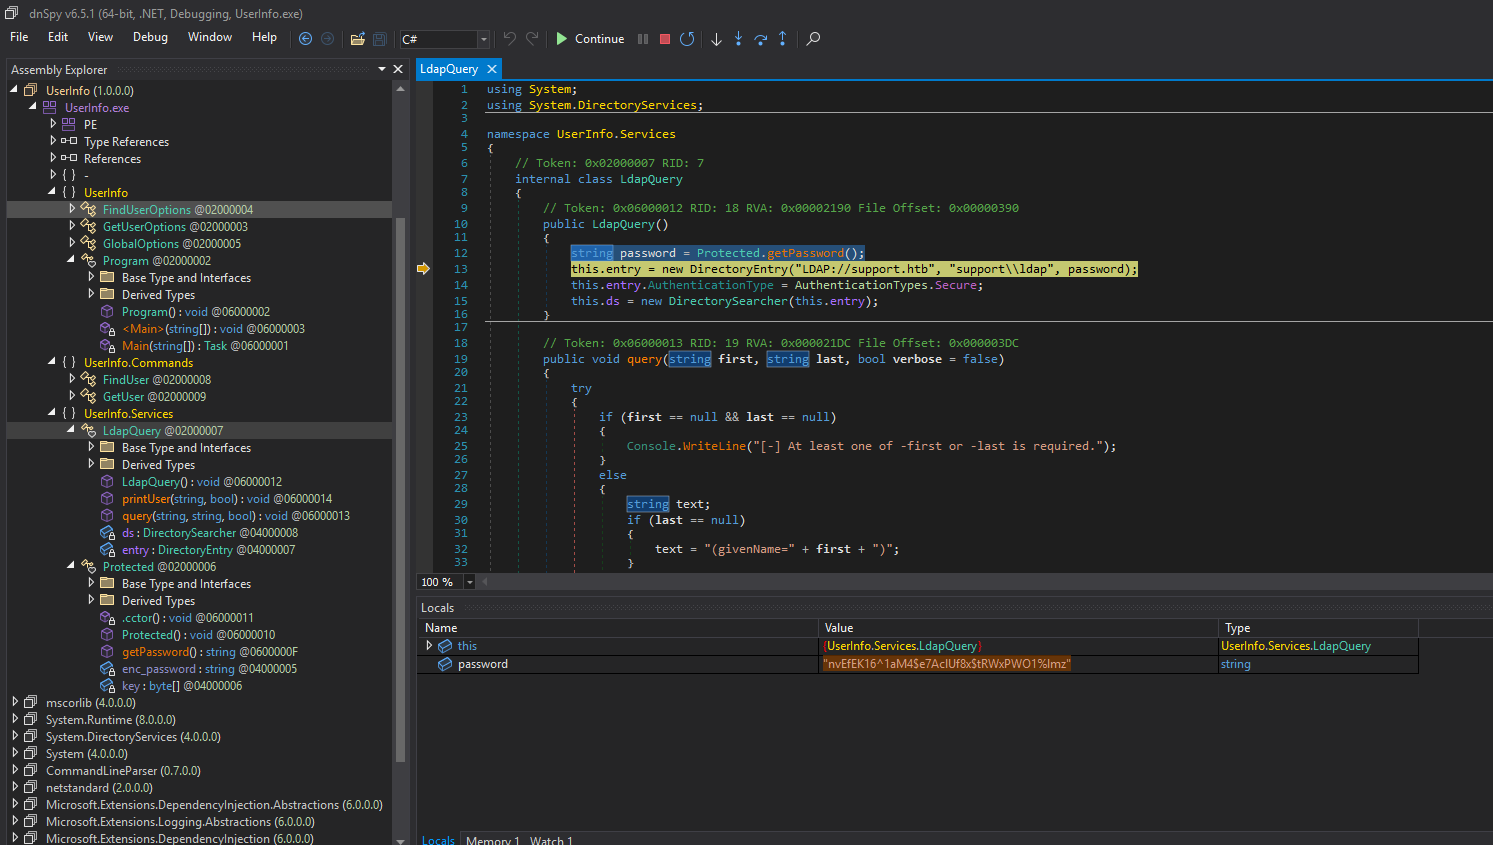Switch to the Locals bottom tab
This screenshot has width=1493, height=845.
point(438,840)
